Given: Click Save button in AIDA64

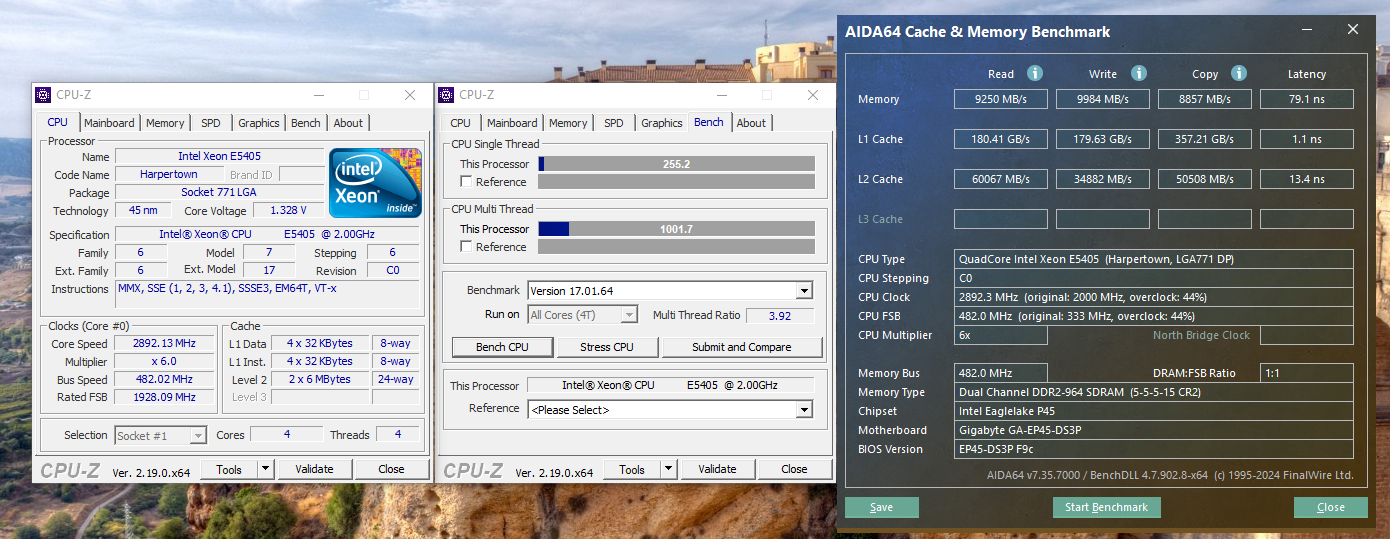Looking at the screenshot, I should (881, 507).
